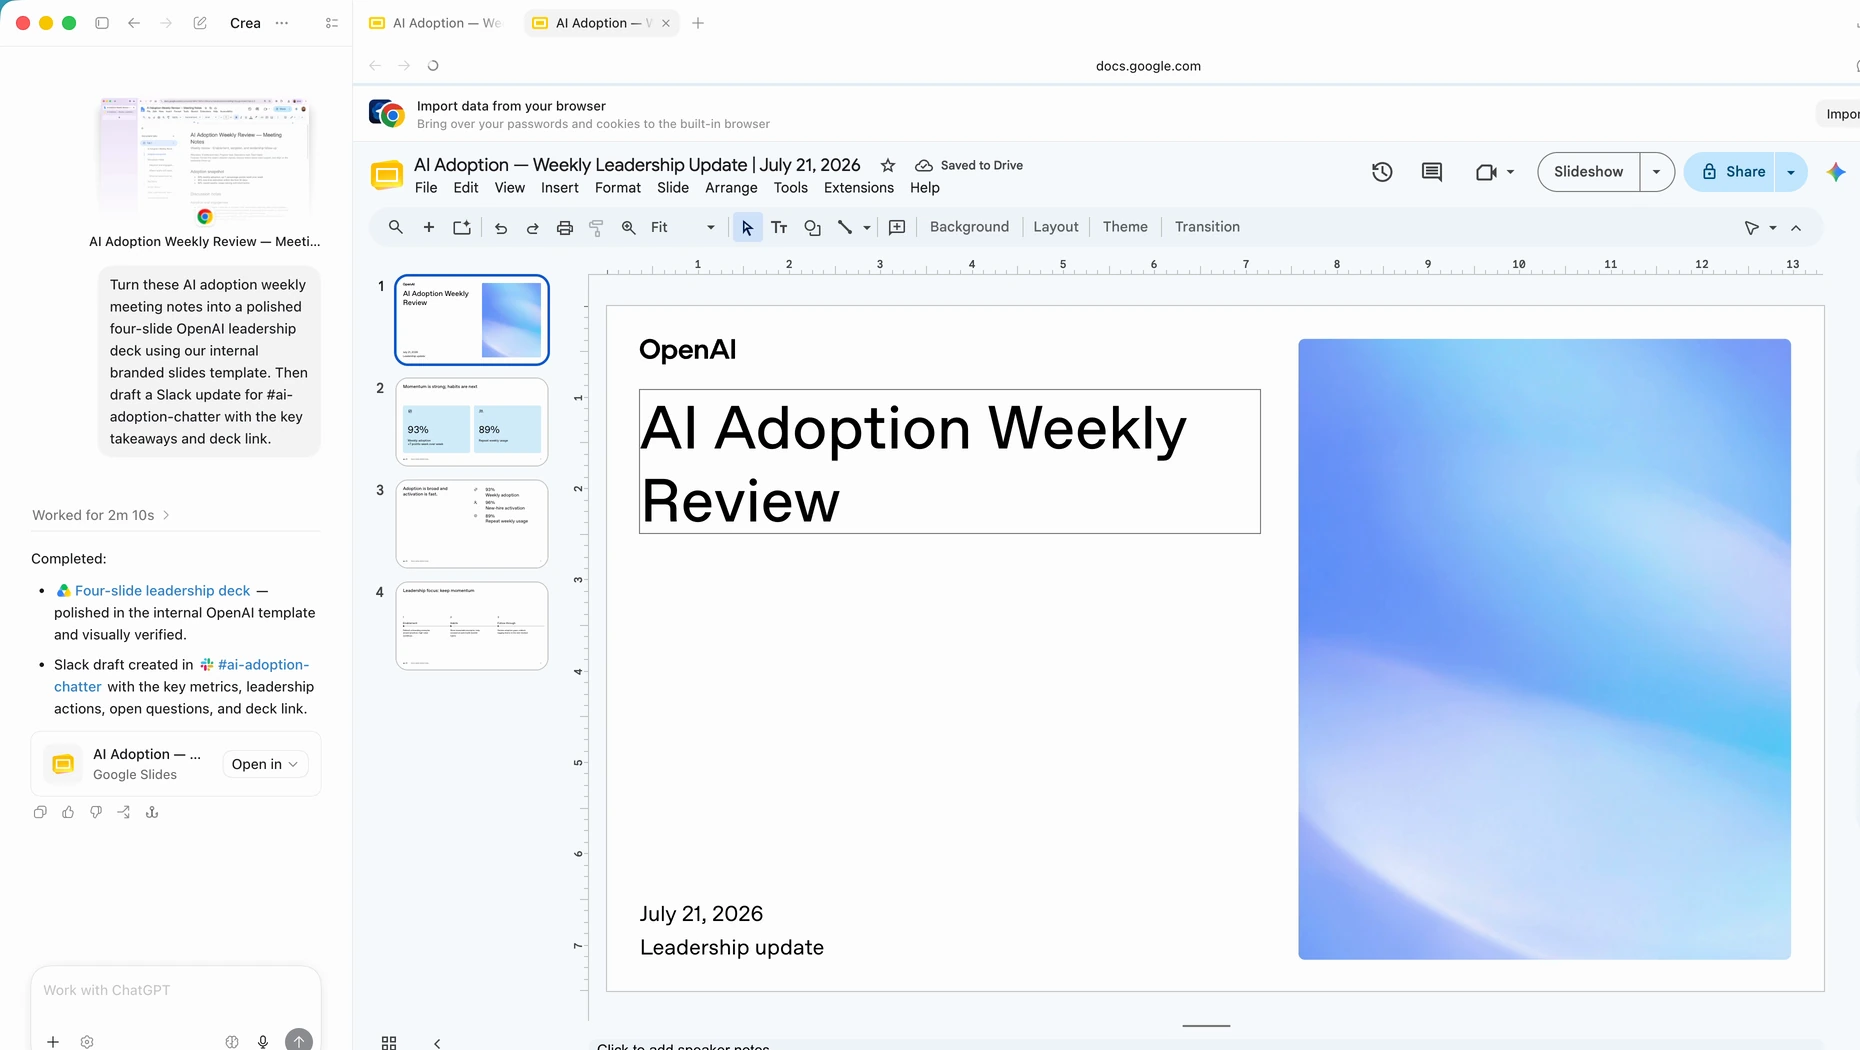This screenshot has height=1050, width=1860.
Task: Collapse the filmstrip panel arrow
Action: [437, 1043]
